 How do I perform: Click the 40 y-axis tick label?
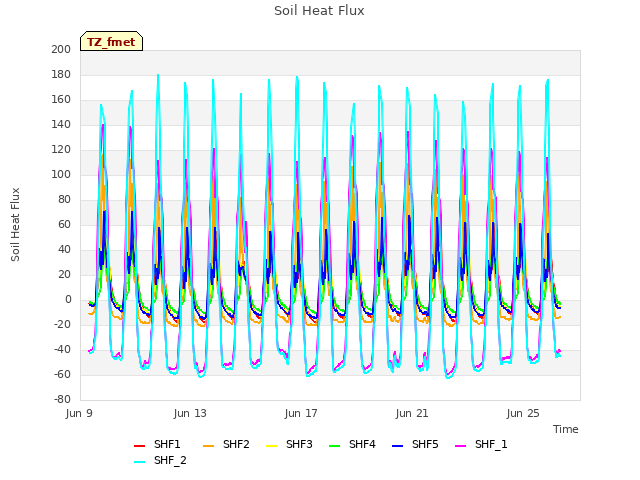pyautogui.click(x=64, y=250)
